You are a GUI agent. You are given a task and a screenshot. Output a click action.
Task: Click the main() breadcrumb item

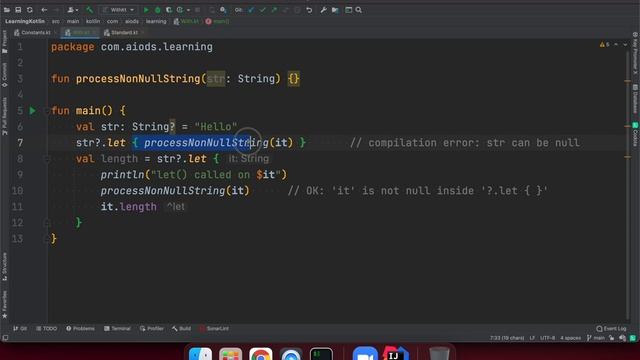click(218, 21)
